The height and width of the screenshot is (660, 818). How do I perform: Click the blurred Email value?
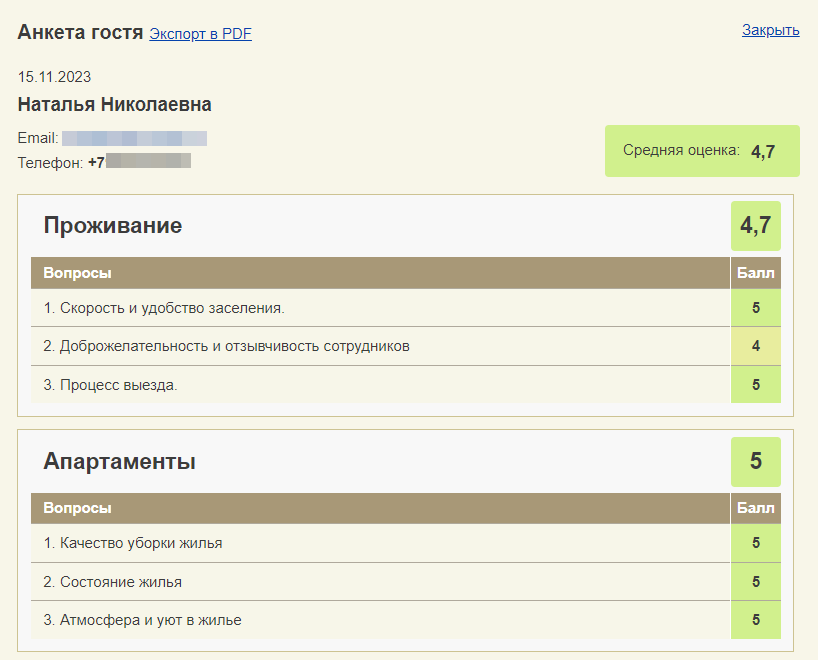[x=135, y=138]
